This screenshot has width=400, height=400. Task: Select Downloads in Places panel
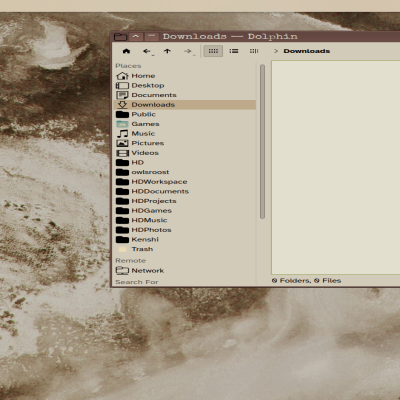(185, 105)
